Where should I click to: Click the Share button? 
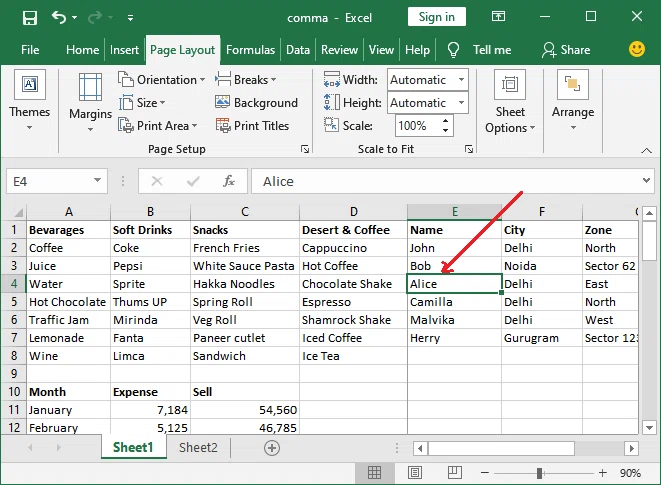point(566,50)
